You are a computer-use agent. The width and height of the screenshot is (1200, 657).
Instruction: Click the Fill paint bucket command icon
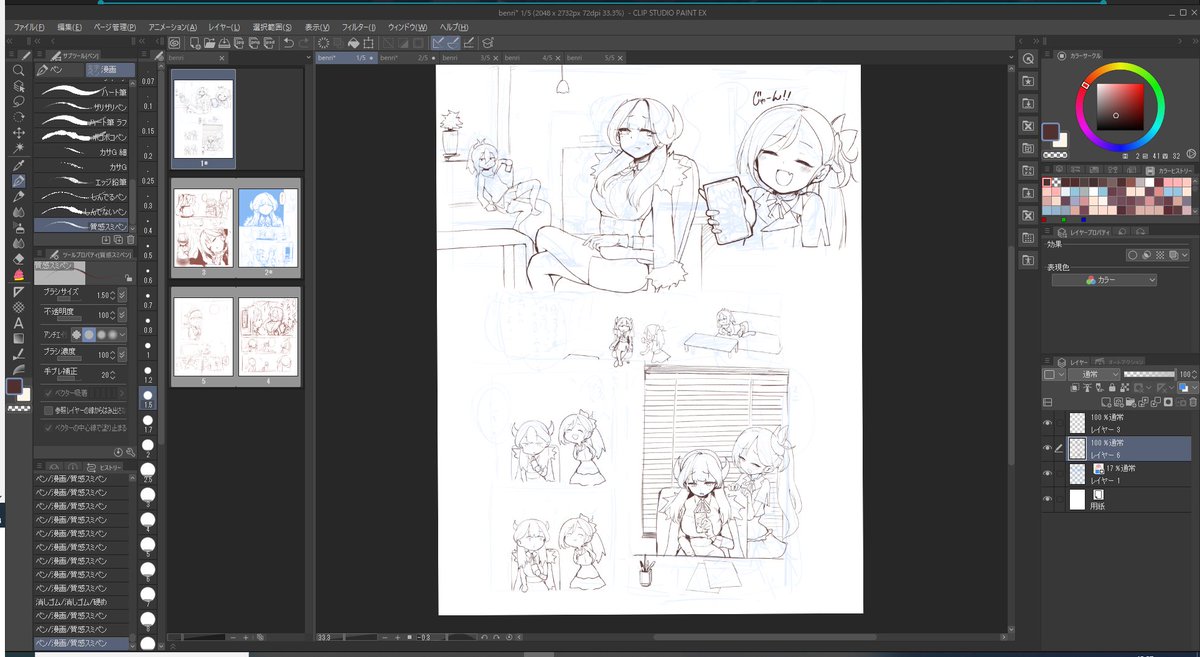click(353, 43)
